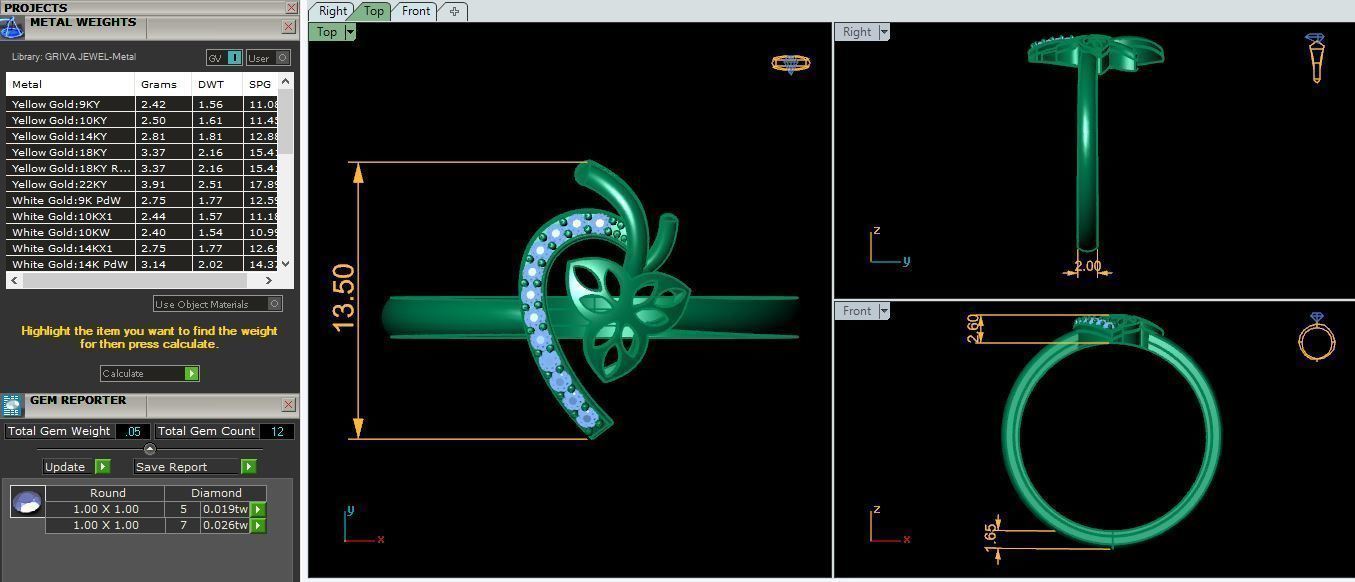The width and height of the screenshot is (1355, 582).
Task: Click the Total Gem Count value 12
Action: click(x=277, y=431)
